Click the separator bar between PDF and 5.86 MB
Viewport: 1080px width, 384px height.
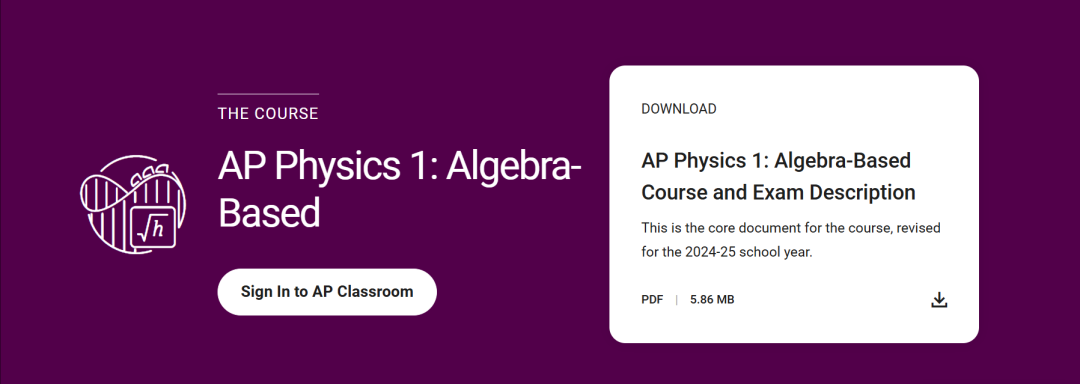pyautogui.click(x=676, y=300)
